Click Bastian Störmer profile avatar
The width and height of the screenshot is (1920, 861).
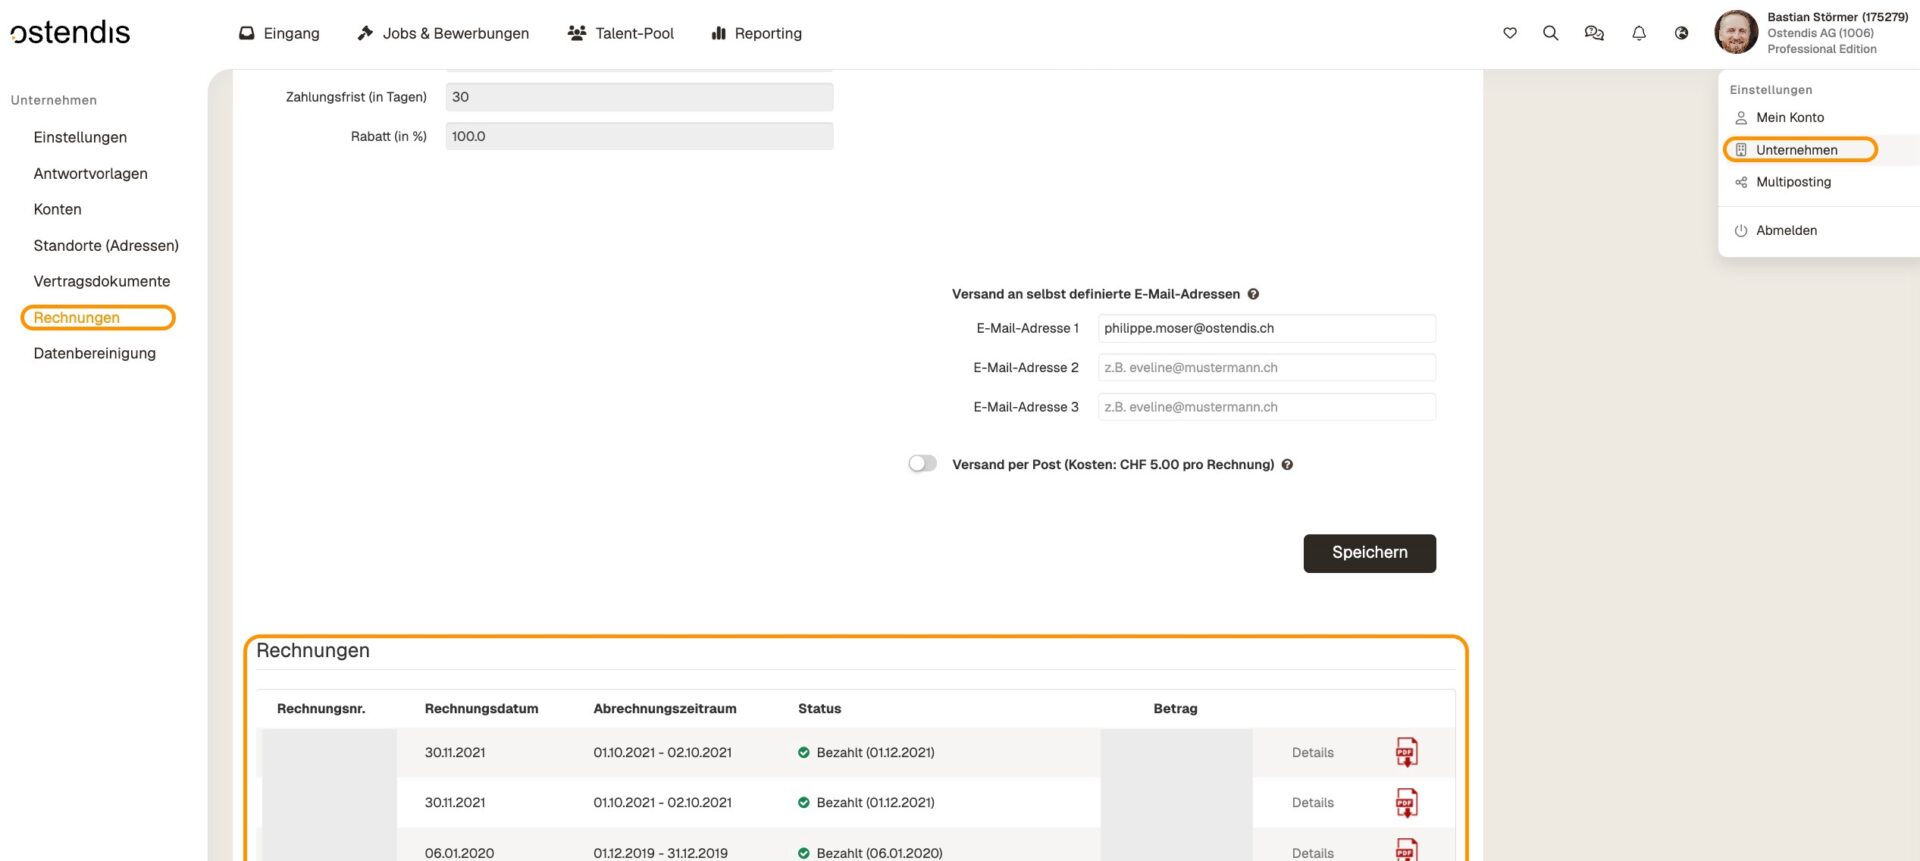[x=1736, y=33]
